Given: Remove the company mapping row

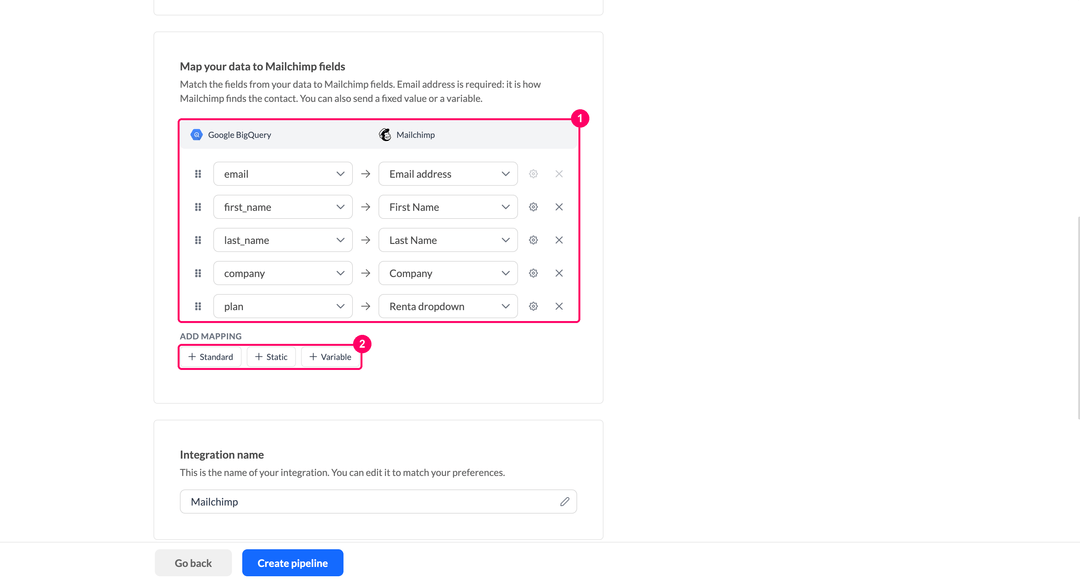Looking at the screenshot, I should tap(559, 273).
